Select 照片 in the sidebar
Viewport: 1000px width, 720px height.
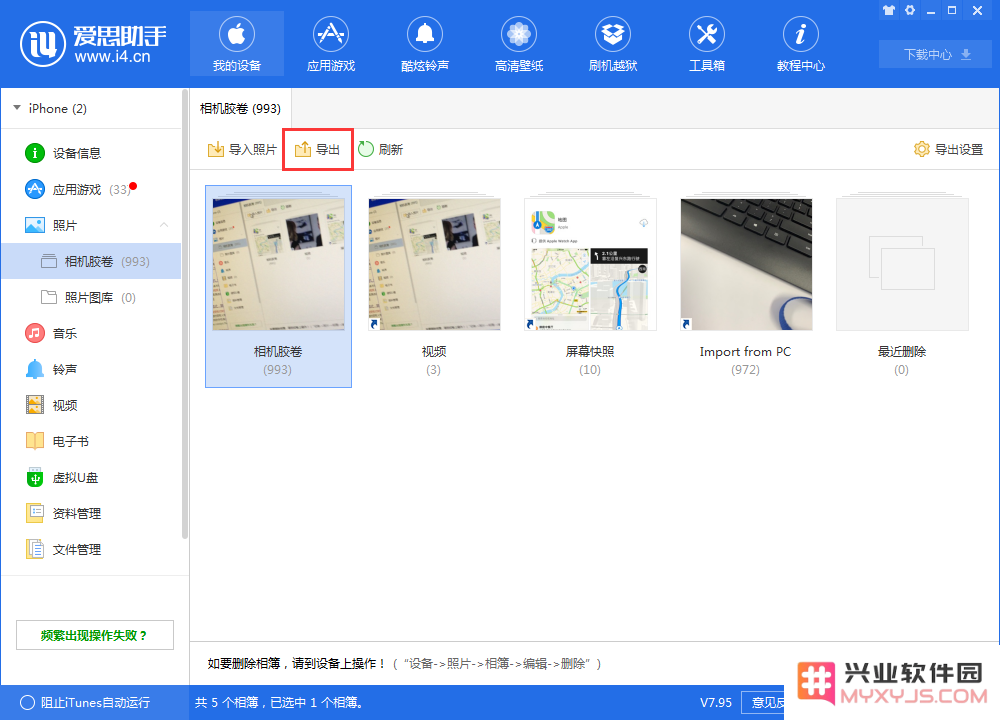pyautogui.click(x=91, y=225)
